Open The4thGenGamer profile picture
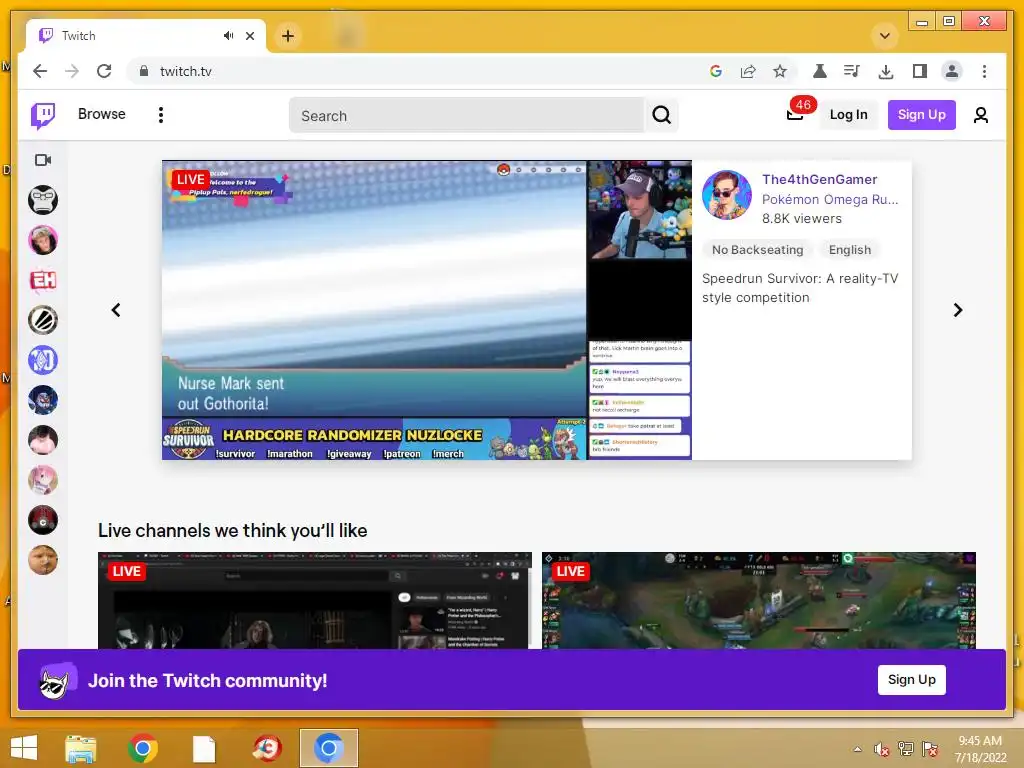 pyautogui.click(x=727, y=195)
